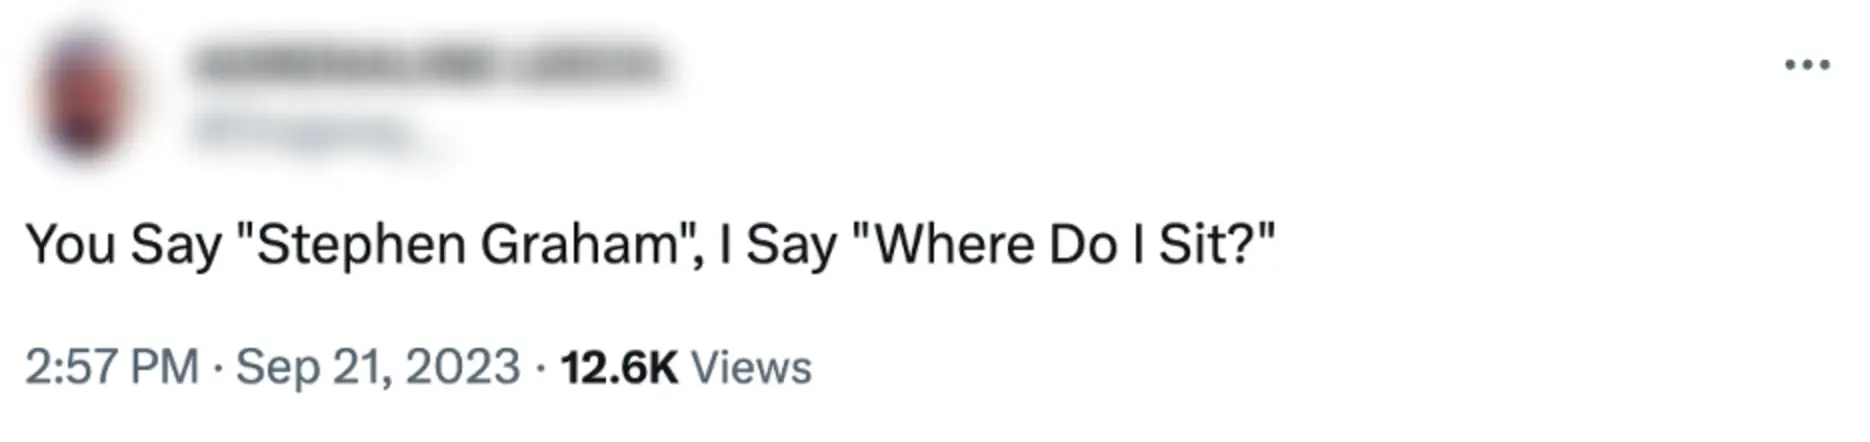Click the "Where Do I Sit?" quote

1063,245
